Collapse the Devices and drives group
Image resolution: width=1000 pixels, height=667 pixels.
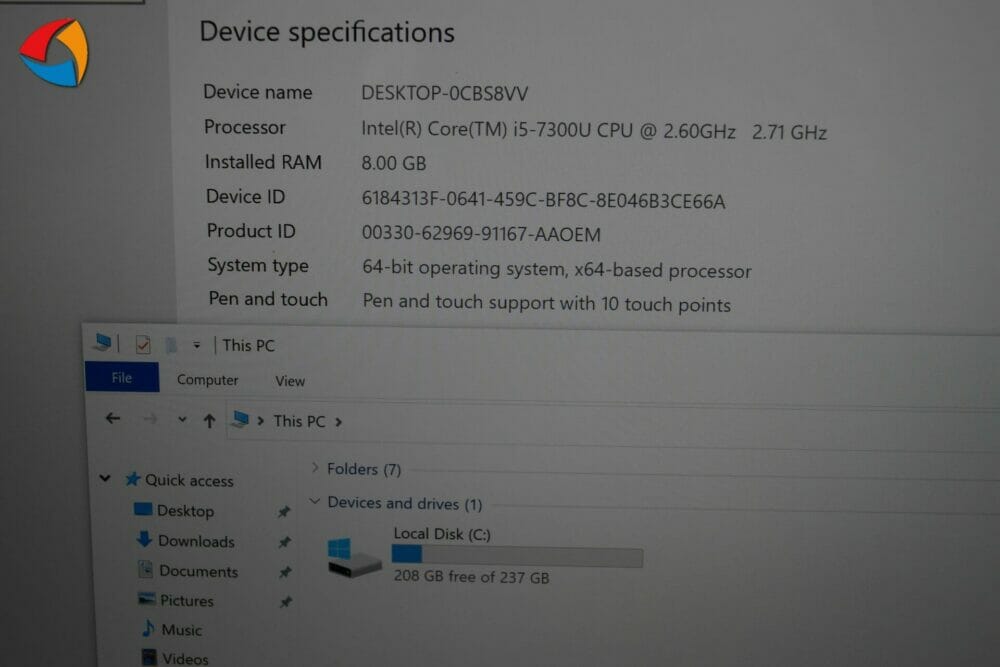coord(315,501)
